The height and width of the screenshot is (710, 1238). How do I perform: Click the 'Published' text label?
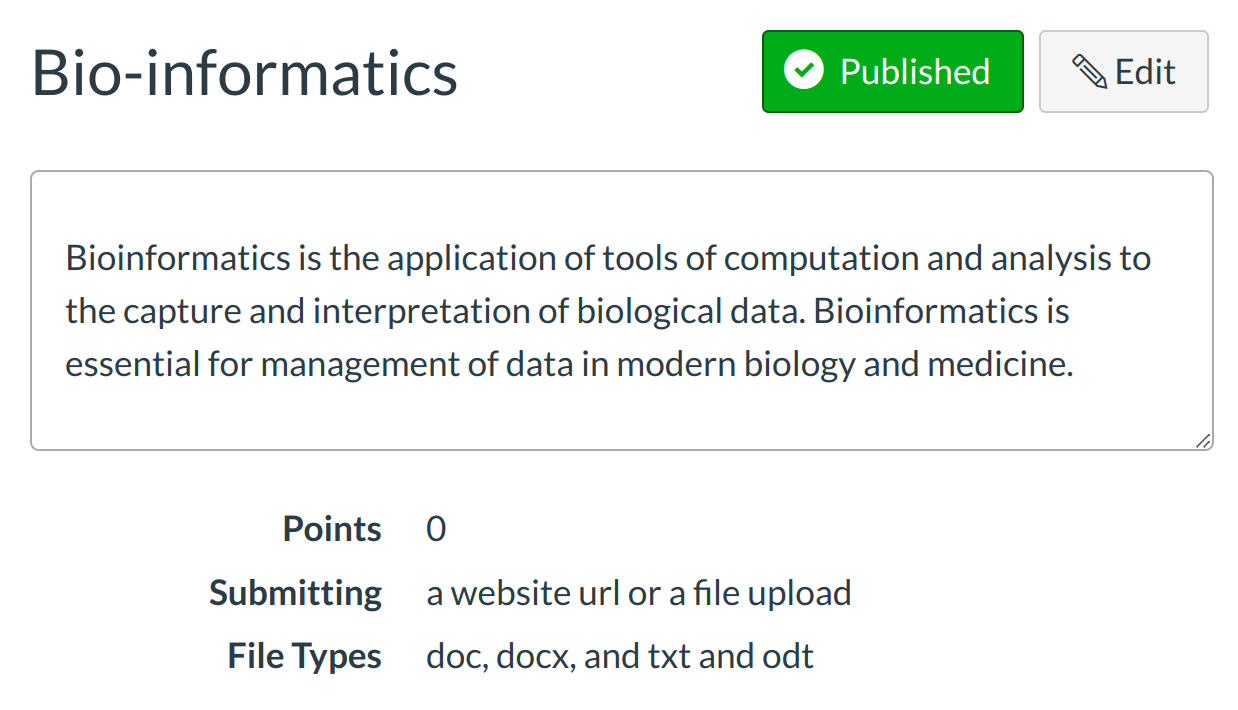(x=914, y=72)
